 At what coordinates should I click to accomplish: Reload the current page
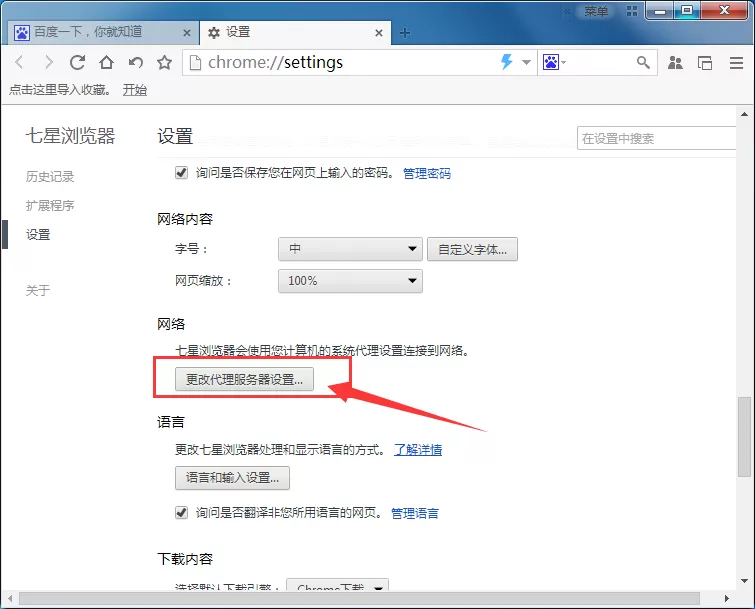tap(78, 62)
